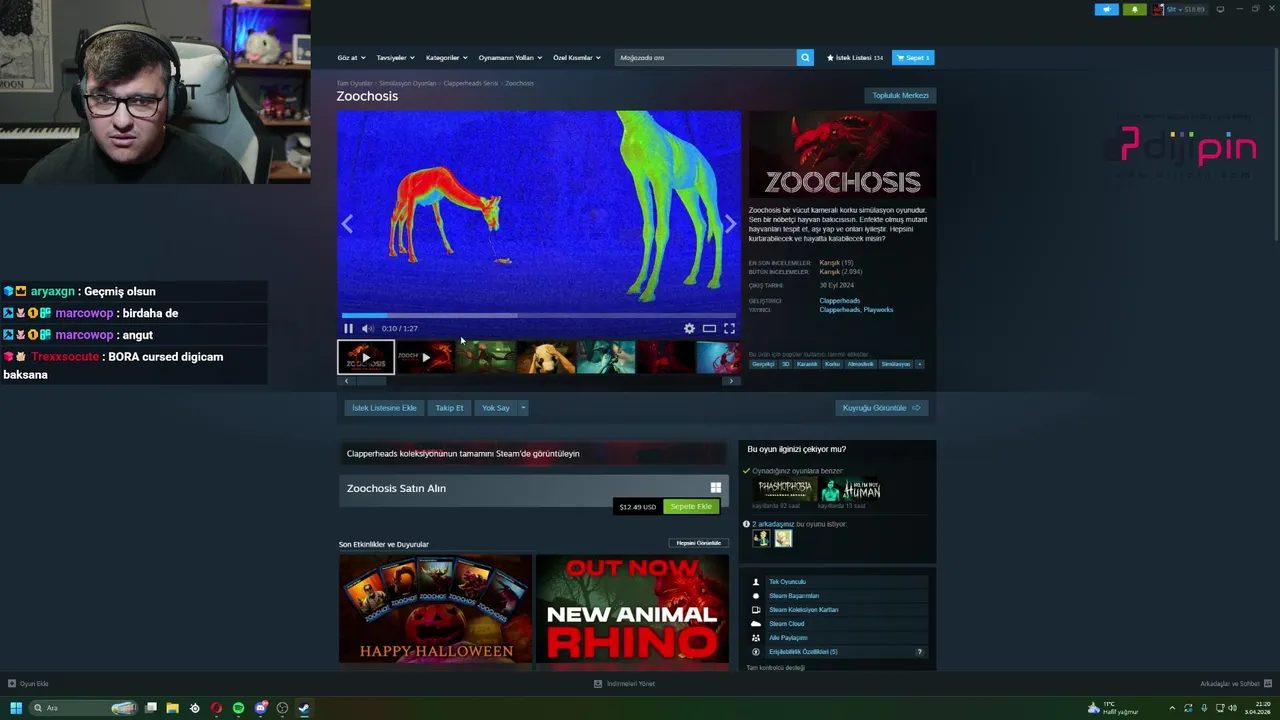This screenshot has height=720, width=1280.
Task: Click the magnifier search button
Action: (x=805, y=57)
